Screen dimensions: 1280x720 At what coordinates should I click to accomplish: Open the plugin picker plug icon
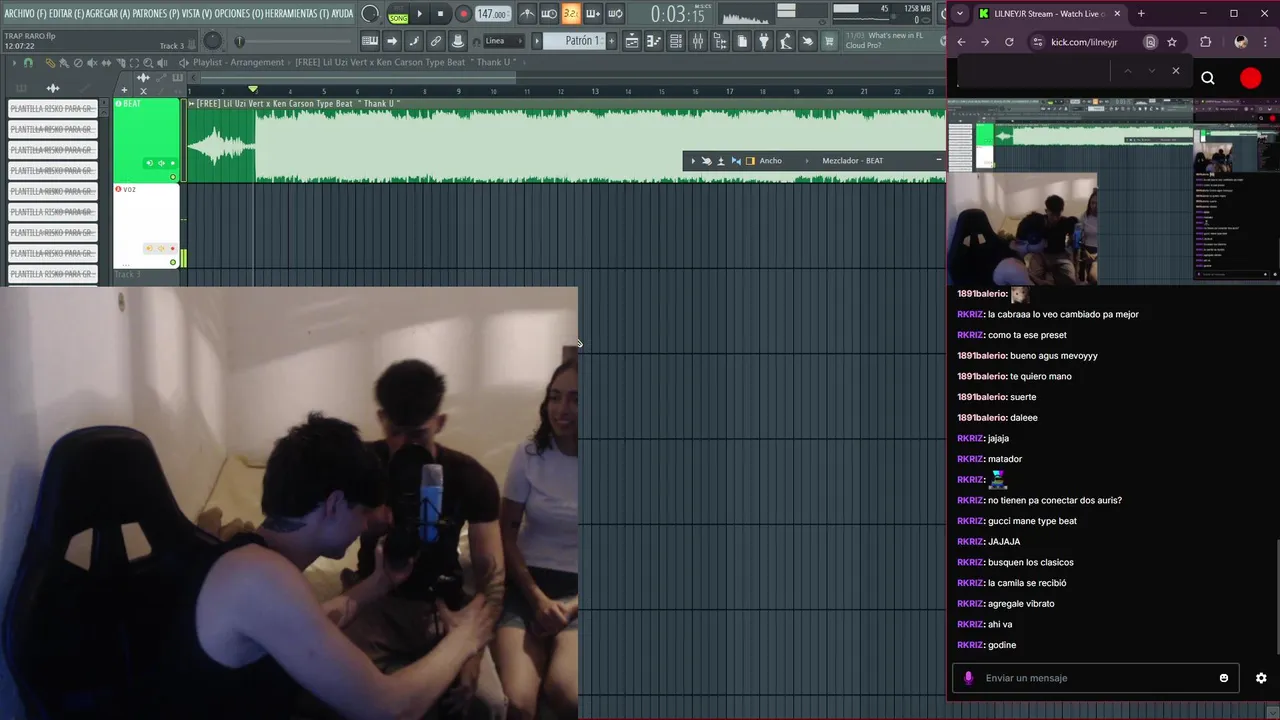click(764, 41)
